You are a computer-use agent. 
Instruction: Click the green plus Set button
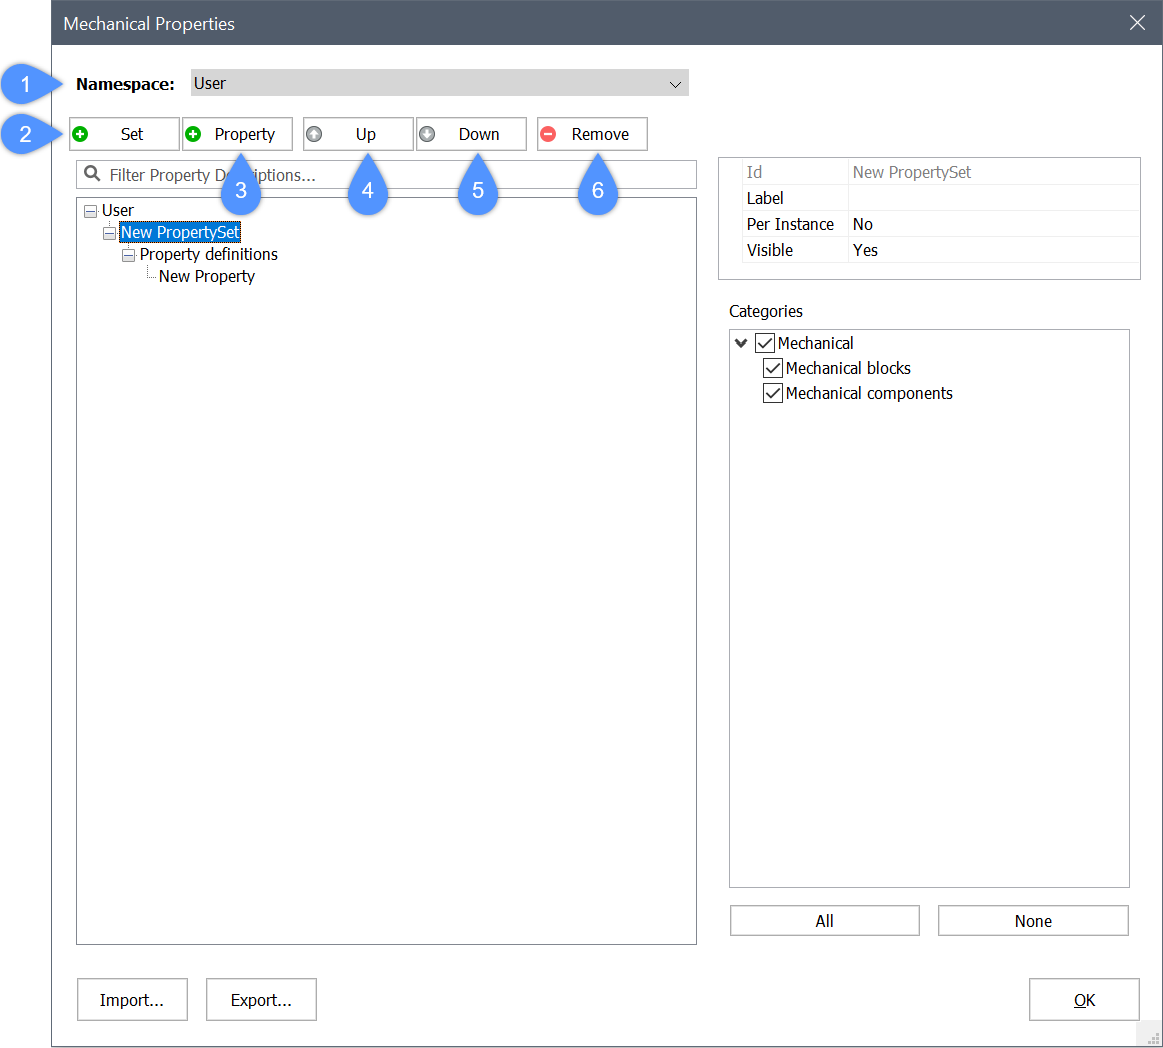[124, 134]
